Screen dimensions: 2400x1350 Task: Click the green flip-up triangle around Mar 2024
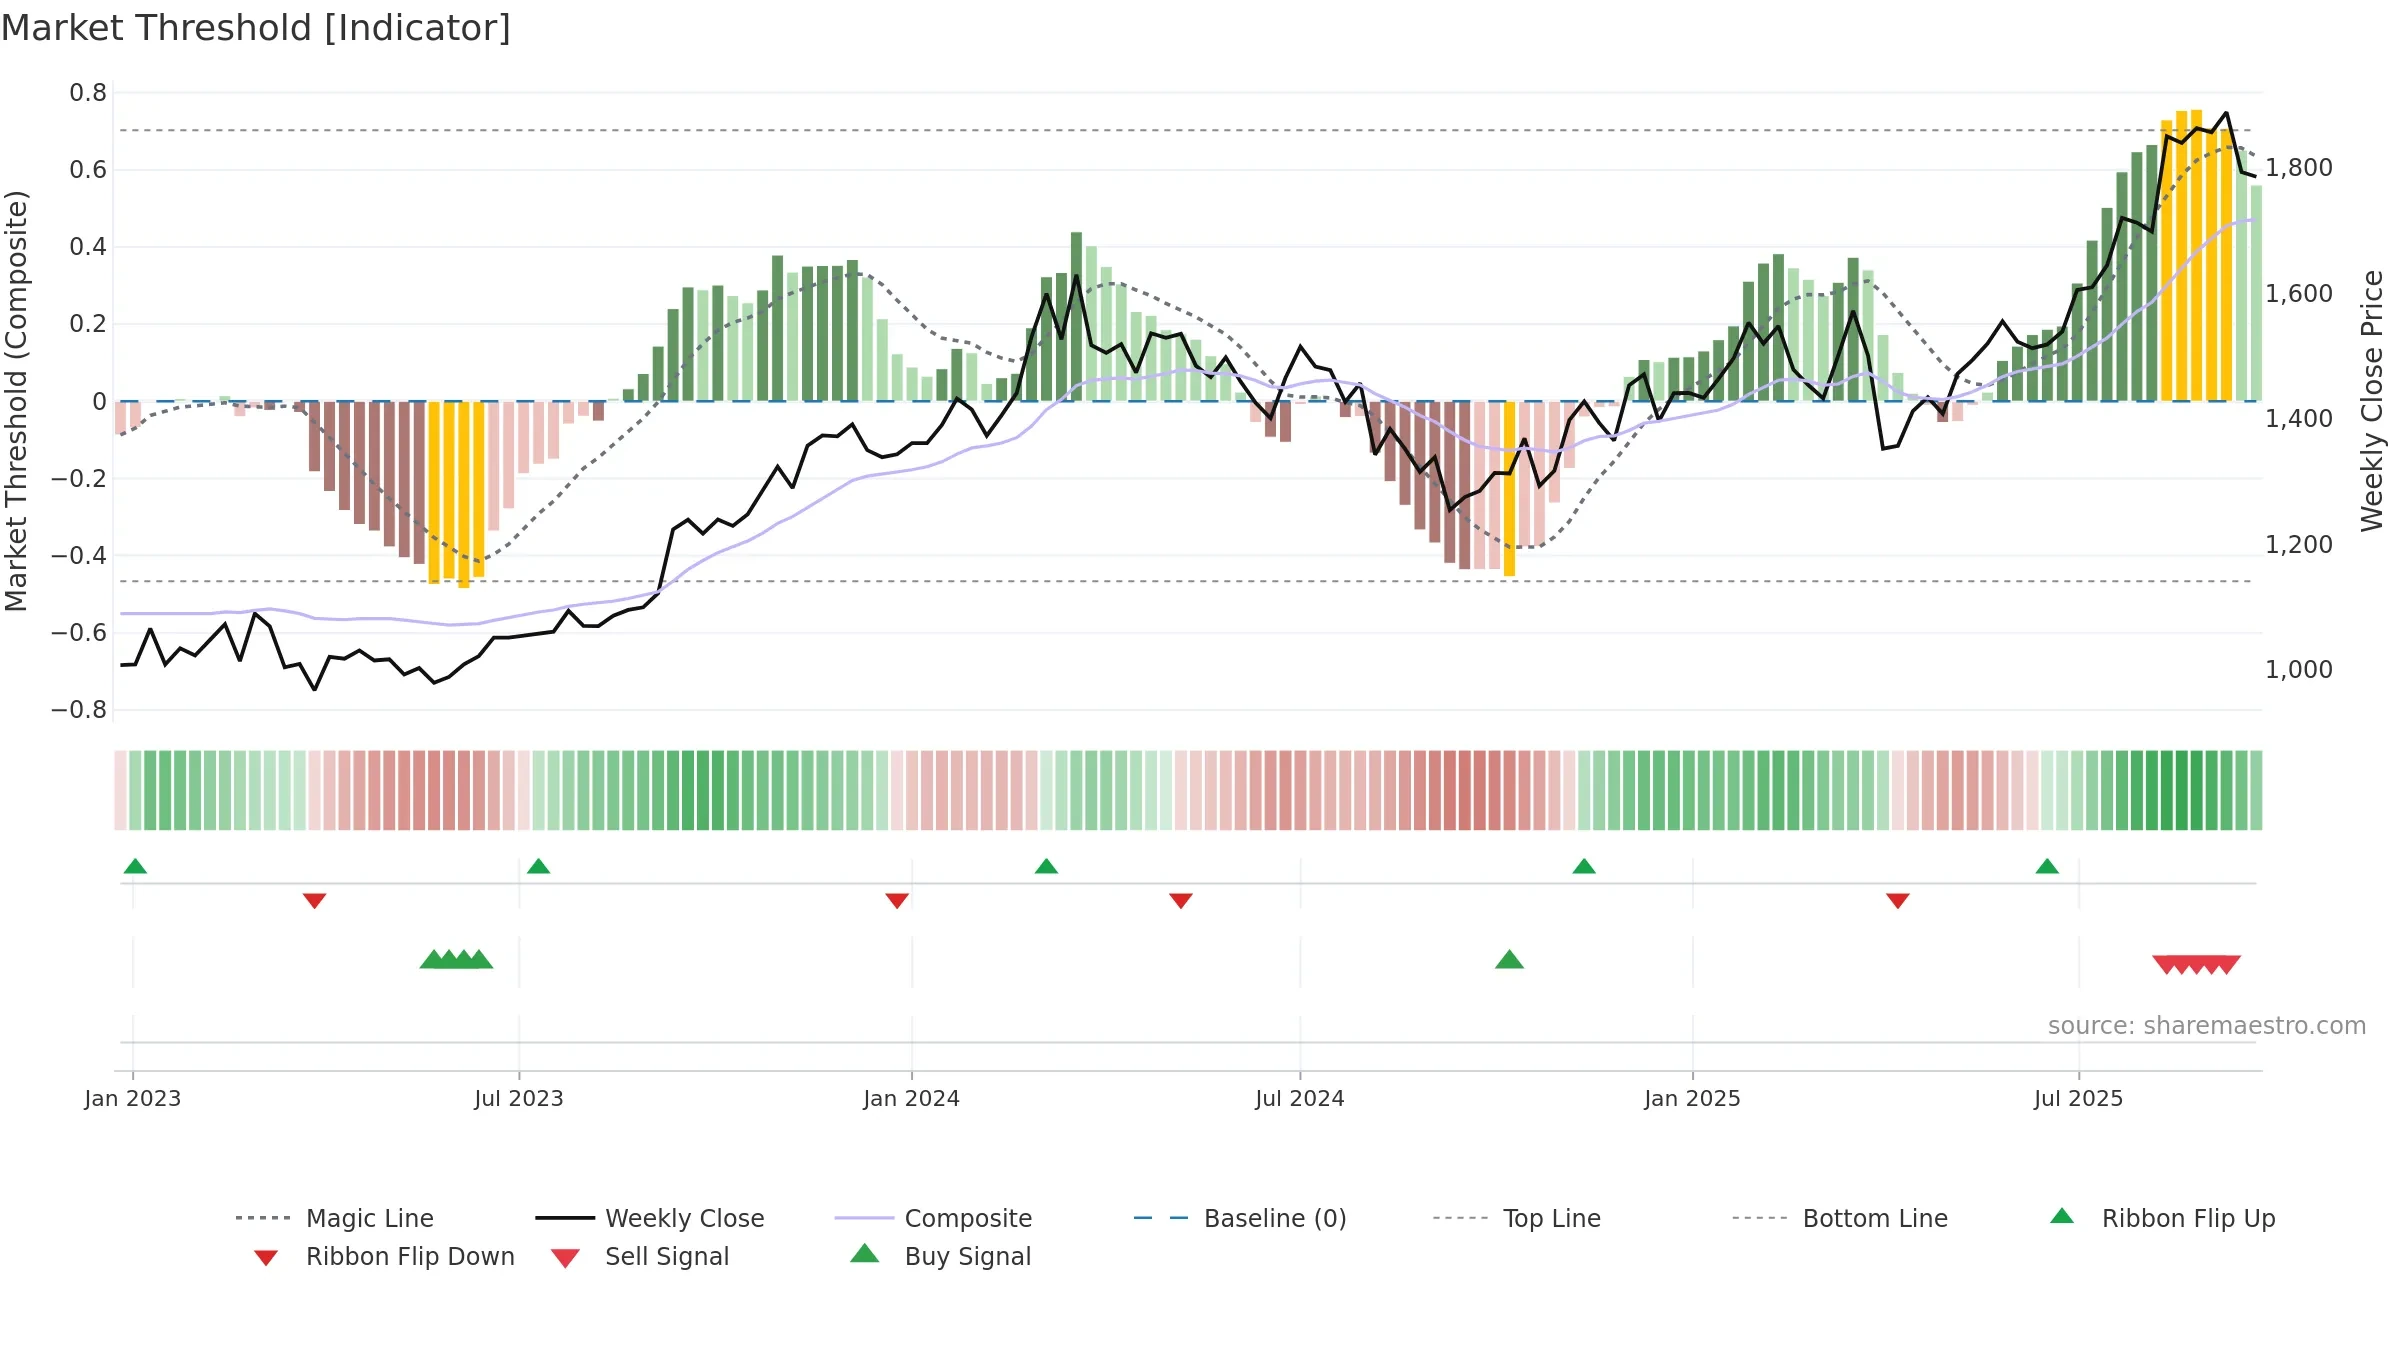coord(1046,866)
